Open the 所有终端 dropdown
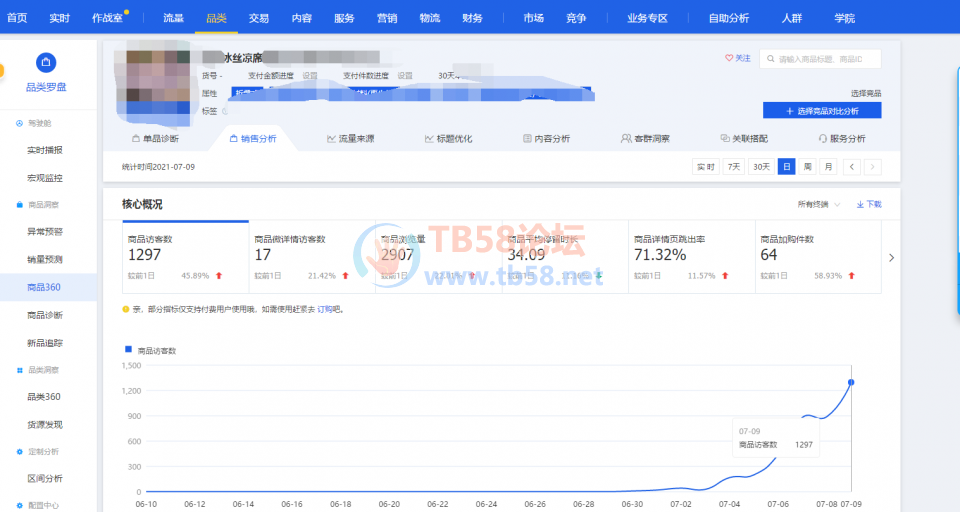This screenshot has width=960, height=512. [x=819, y=204]
